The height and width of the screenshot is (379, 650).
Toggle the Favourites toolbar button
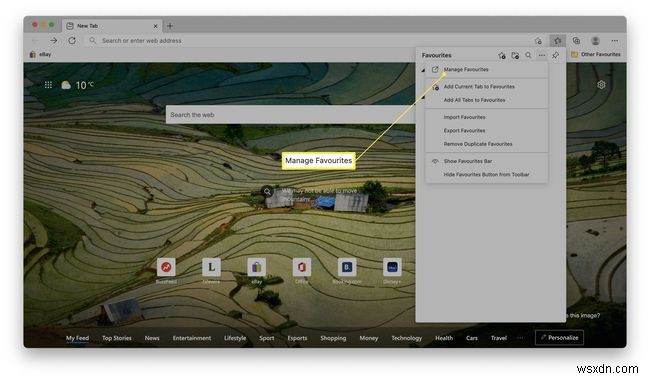click(x=558, y=41)
